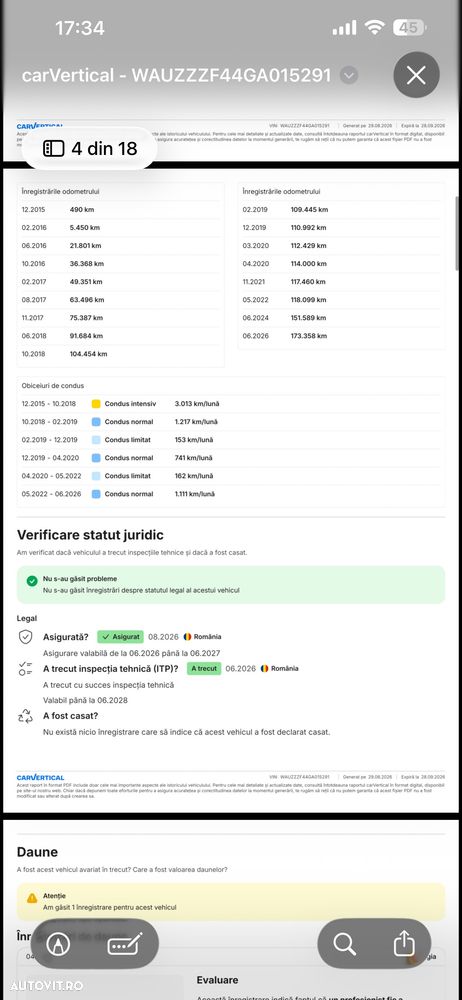Open the share sheet icon
The height and width of the screenshot is (1000, 462).
point(405,943)
